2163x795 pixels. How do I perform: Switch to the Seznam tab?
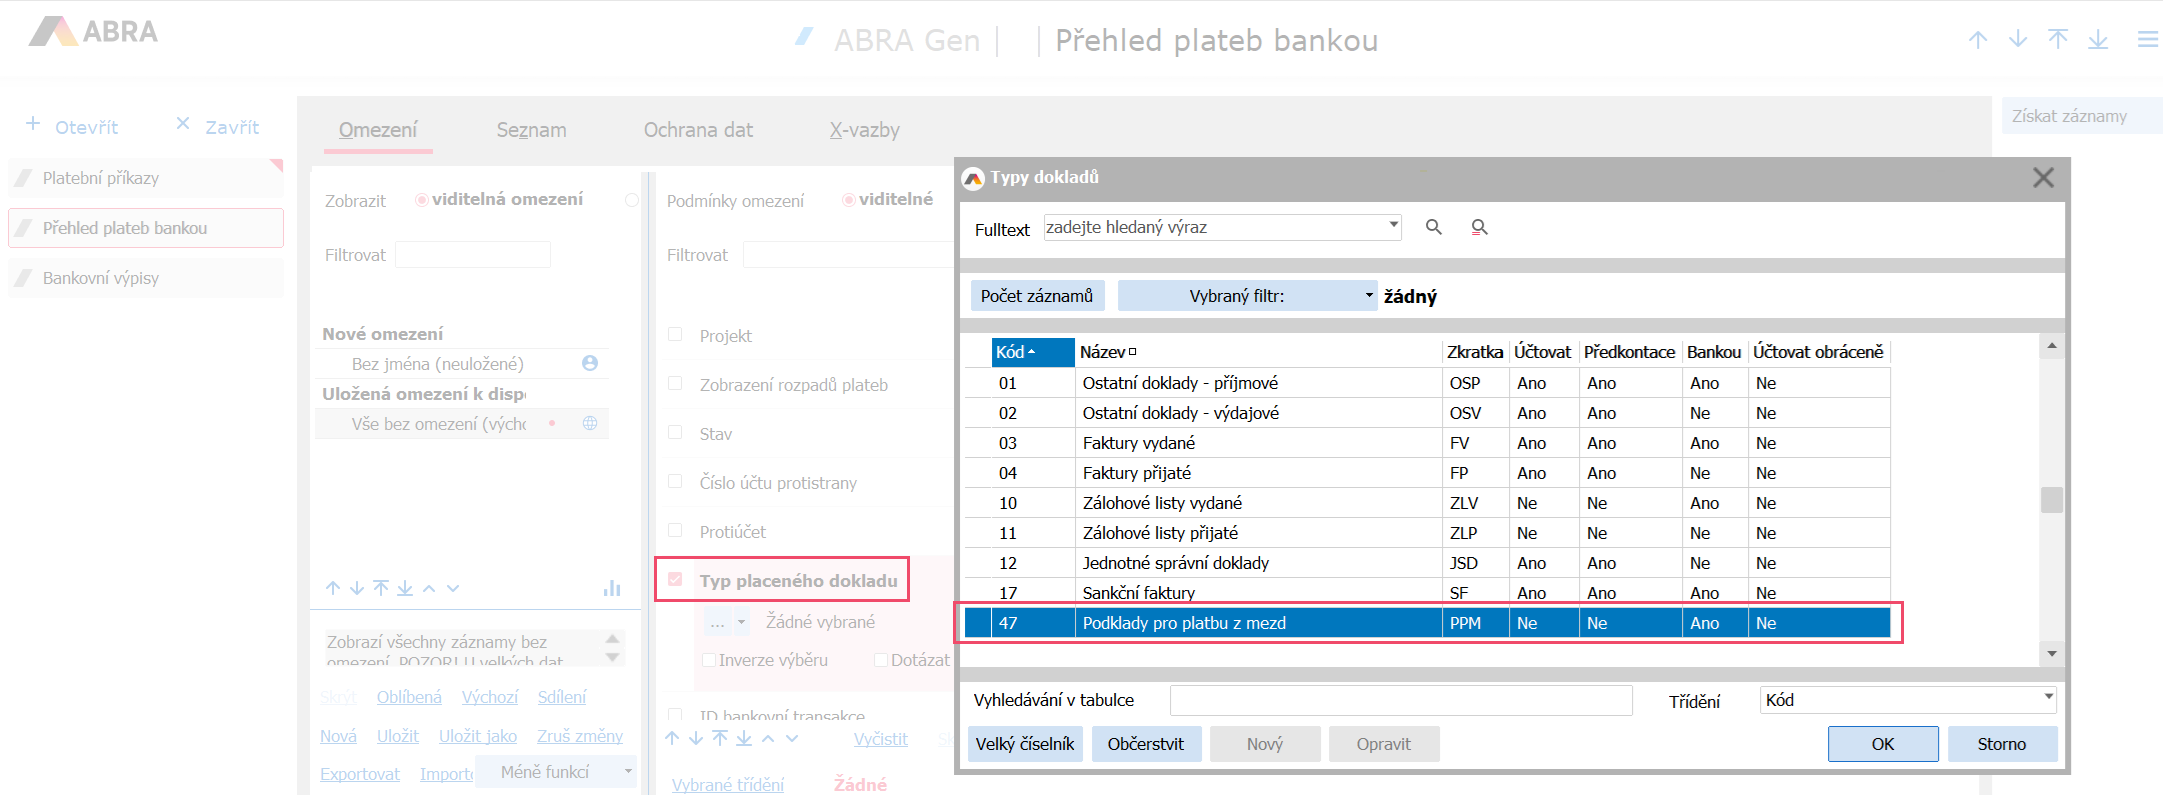[x=531, y=130]
